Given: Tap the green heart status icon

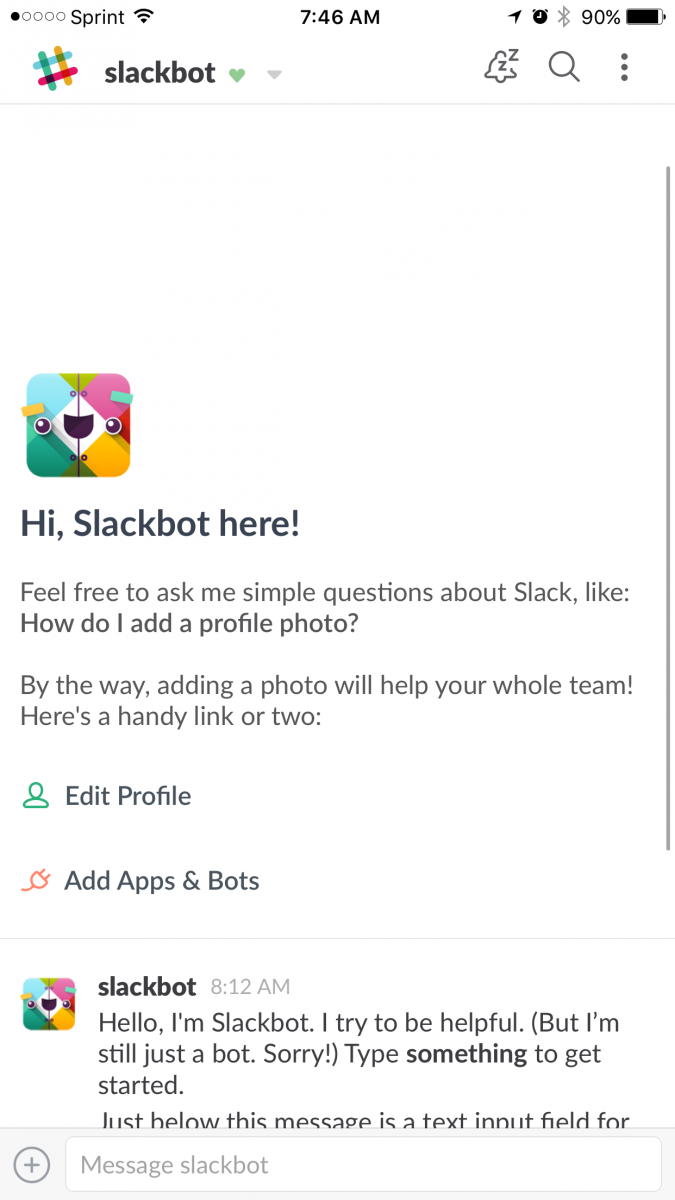Looking at the screenshot, I should (237, 75).
